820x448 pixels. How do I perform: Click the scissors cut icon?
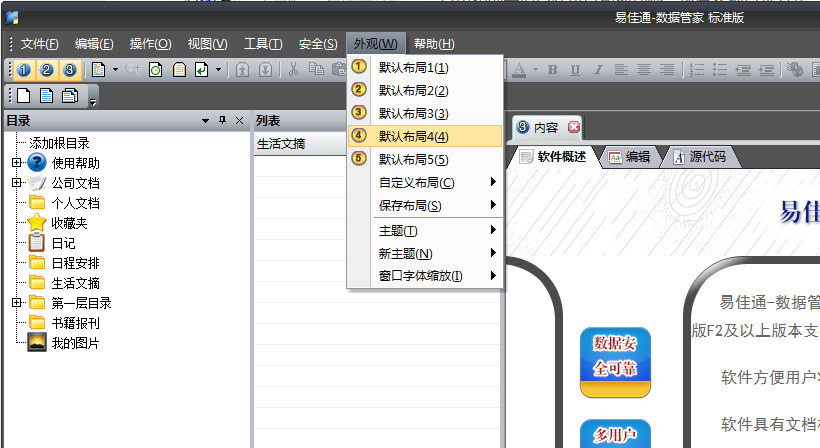click(x=293, y=70)
